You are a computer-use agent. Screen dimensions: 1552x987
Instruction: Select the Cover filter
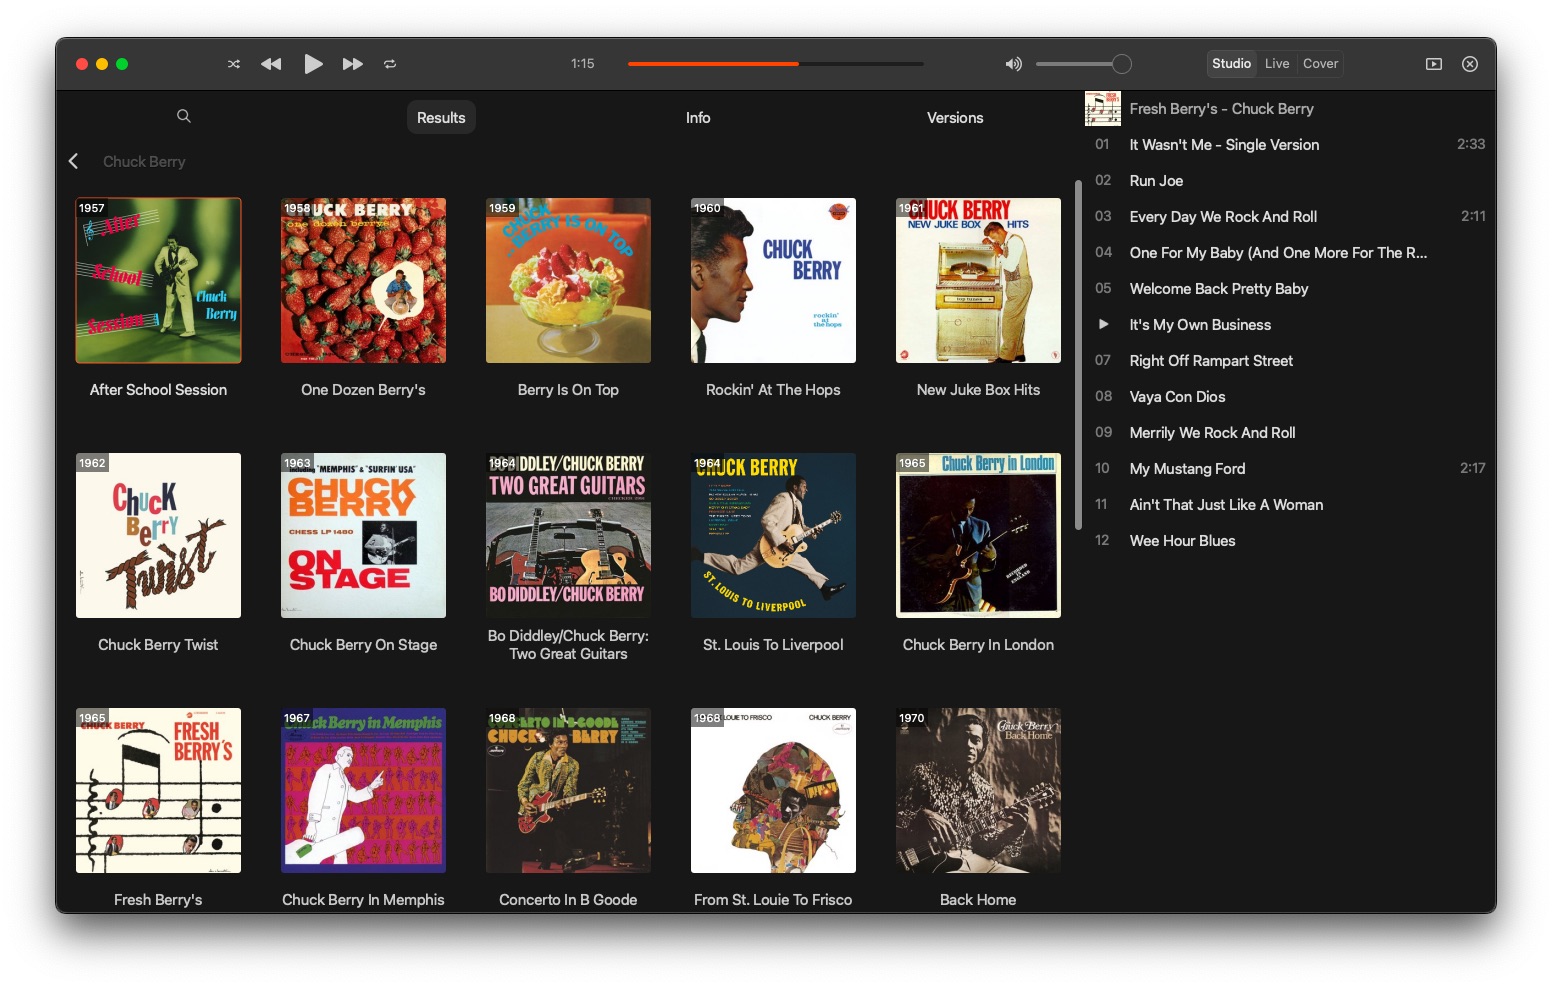pyautogui.click(x=1320, y=64)
